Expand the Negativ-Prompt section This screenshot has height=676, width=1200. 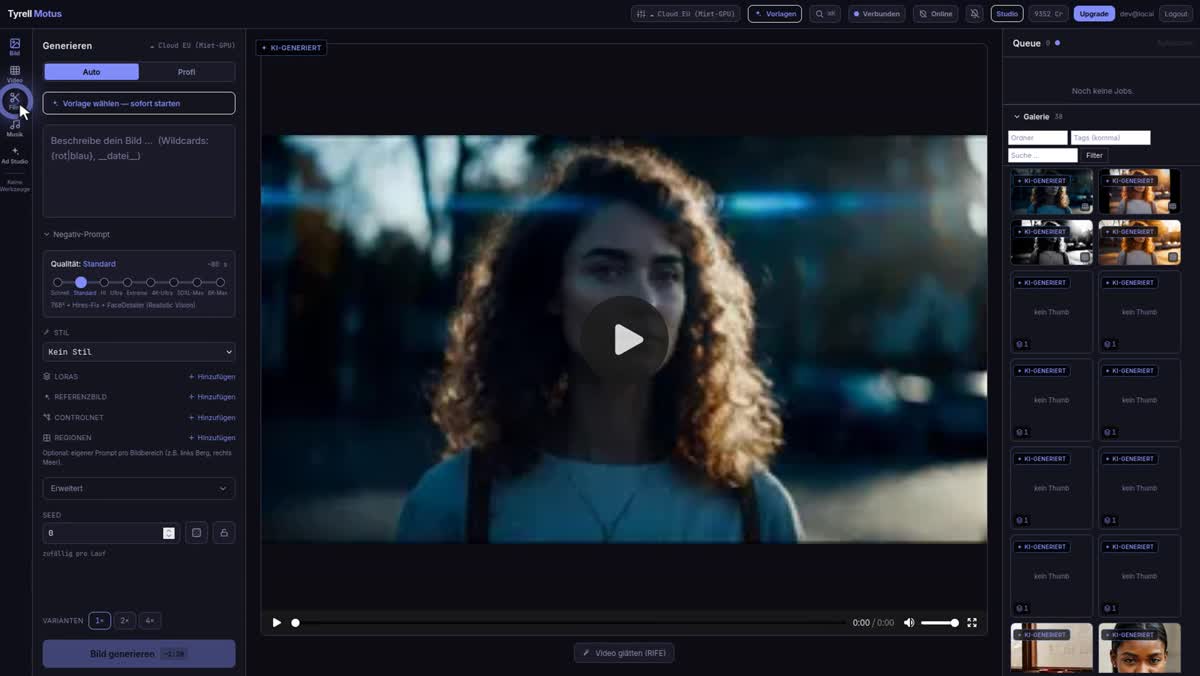pyautogui.click(x=77, y=235)
